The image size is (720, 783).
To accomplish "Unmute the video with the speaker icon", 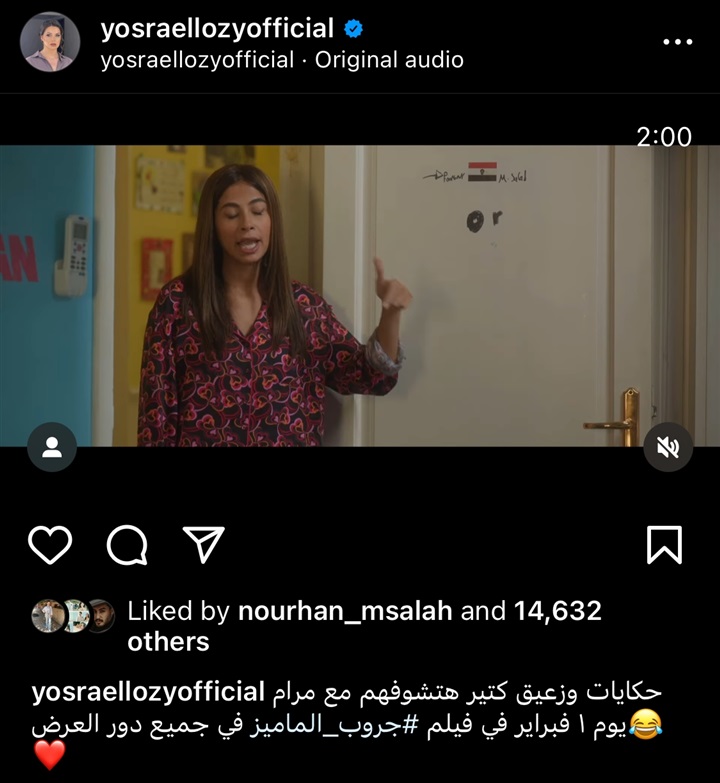I will pos(668,447).
